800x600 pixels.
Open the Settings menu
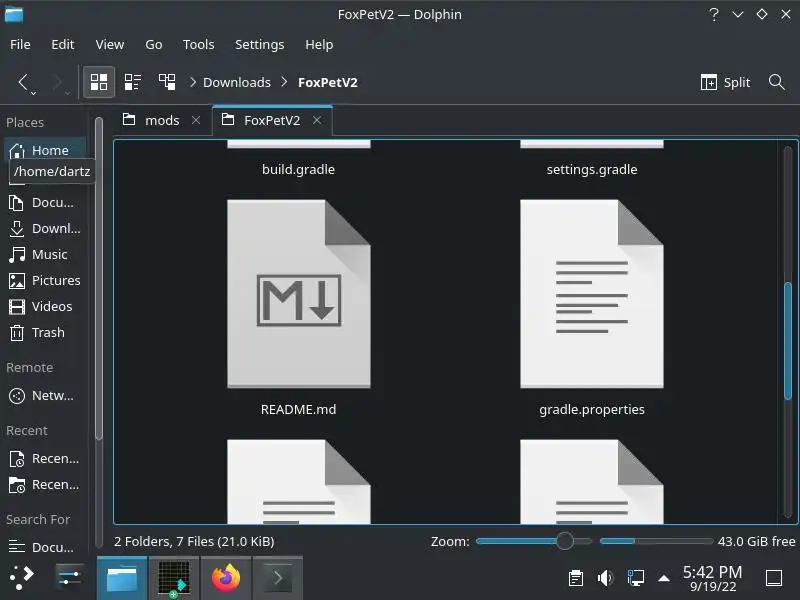[259, 44]
